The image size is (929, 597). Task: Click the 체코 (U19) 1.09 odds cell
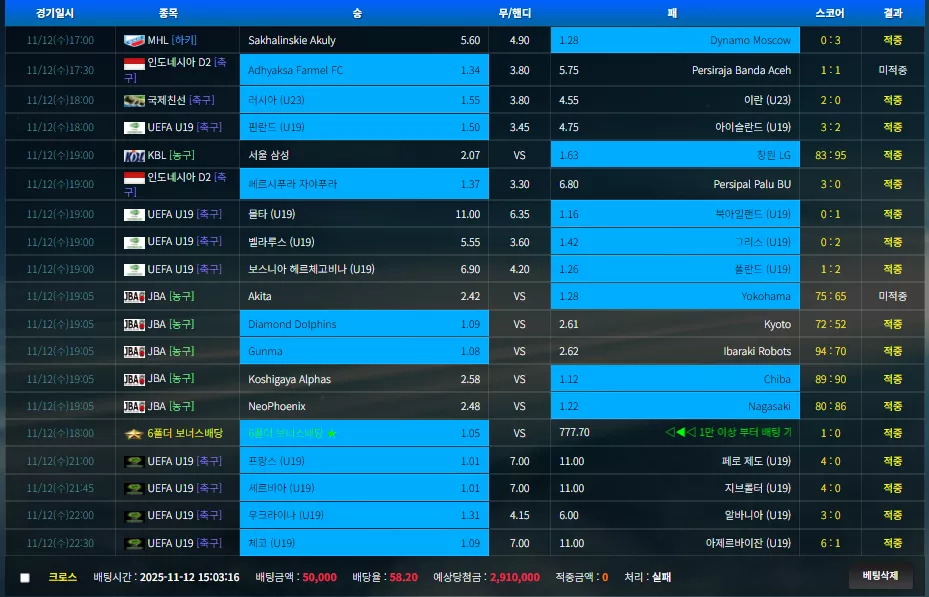pyautogui.click(x=364, y=543)
